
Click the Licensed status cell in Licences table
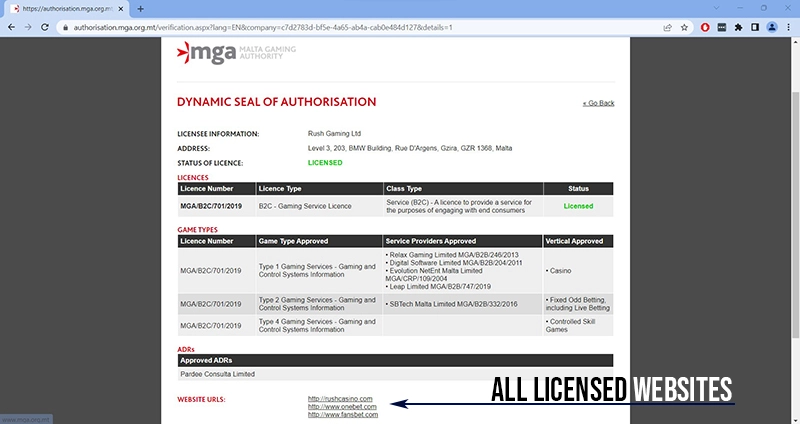tap(578, 206)
